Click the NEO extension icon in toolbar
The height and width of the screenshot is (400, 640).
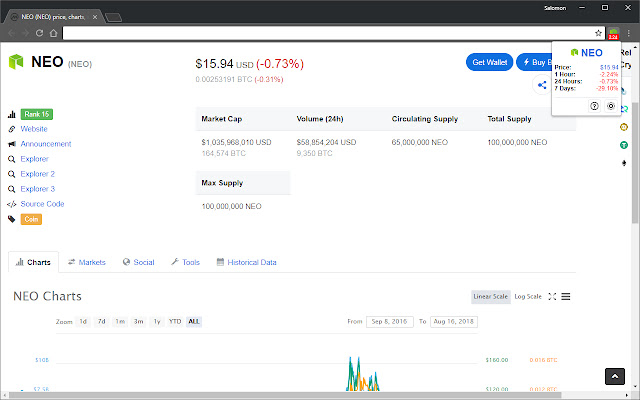tap(613, 33)
